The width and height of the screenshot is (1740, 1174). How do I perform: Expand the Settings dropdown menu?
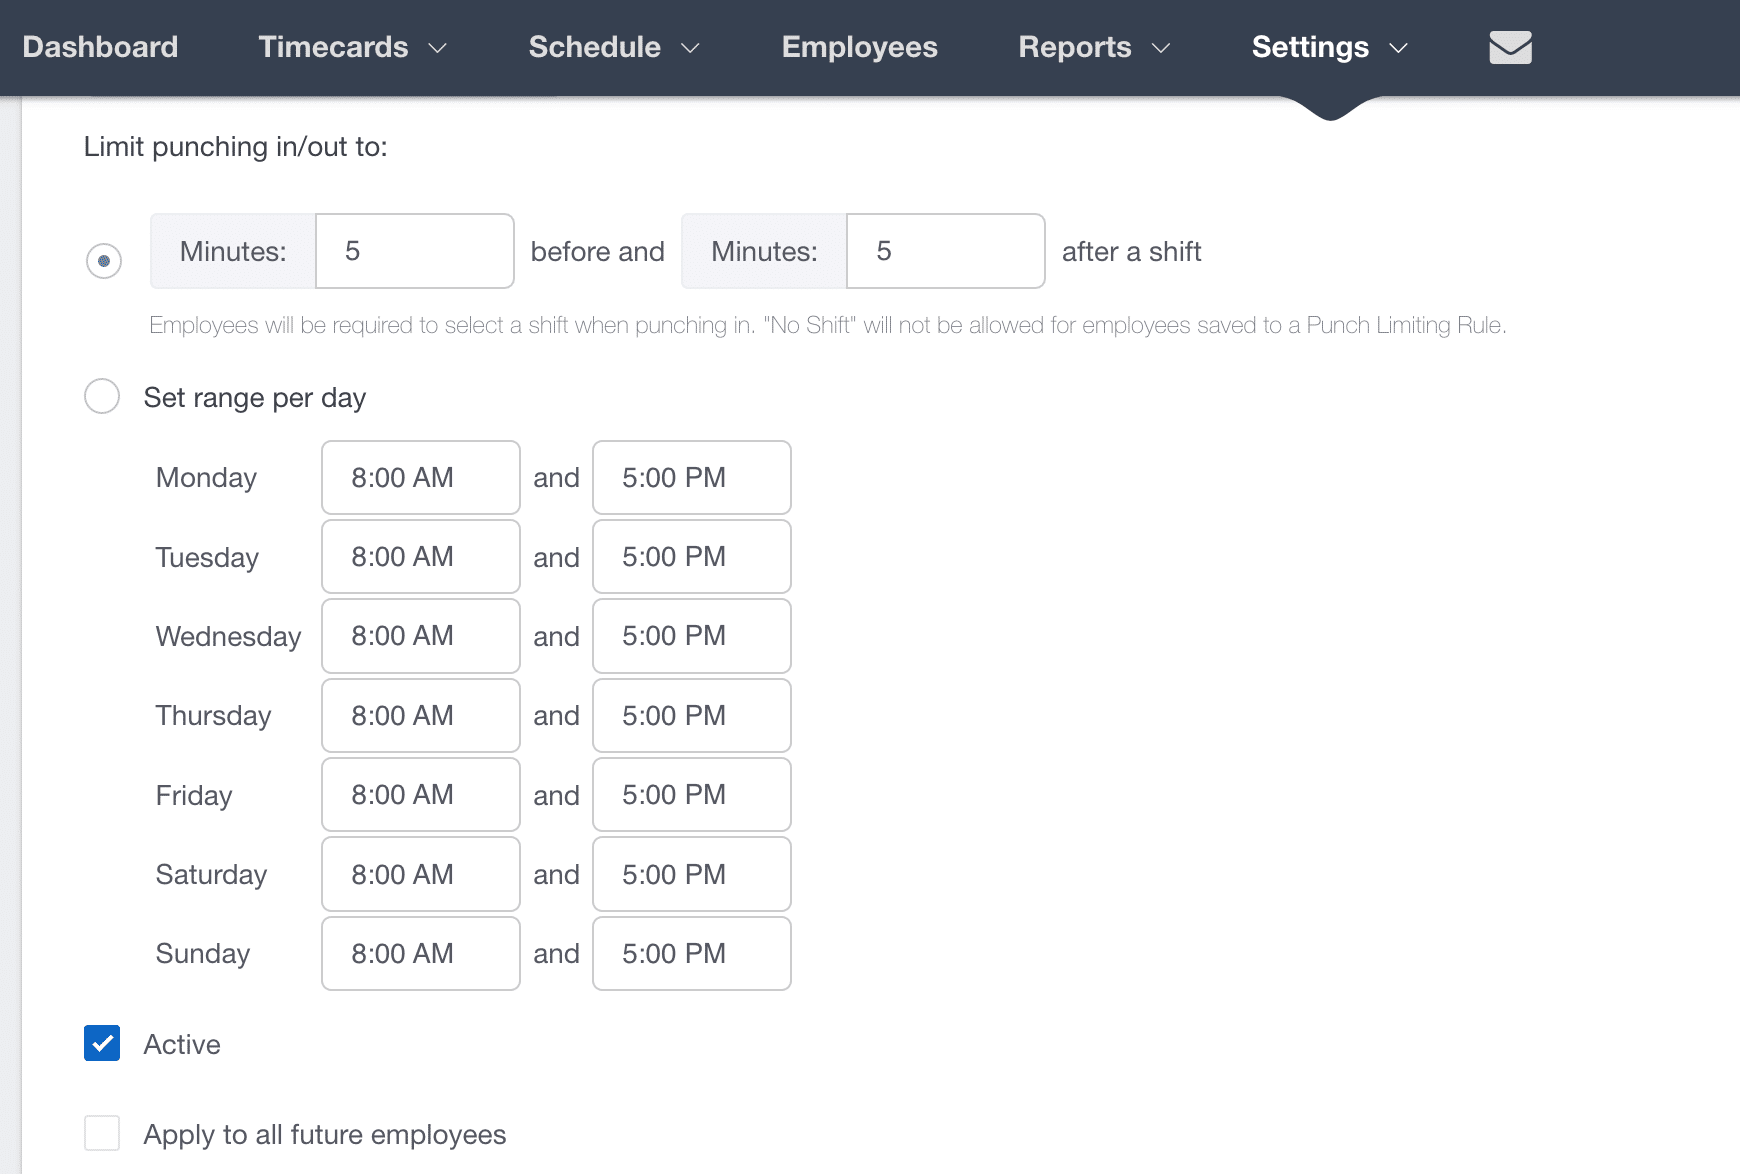point(1328,47)
